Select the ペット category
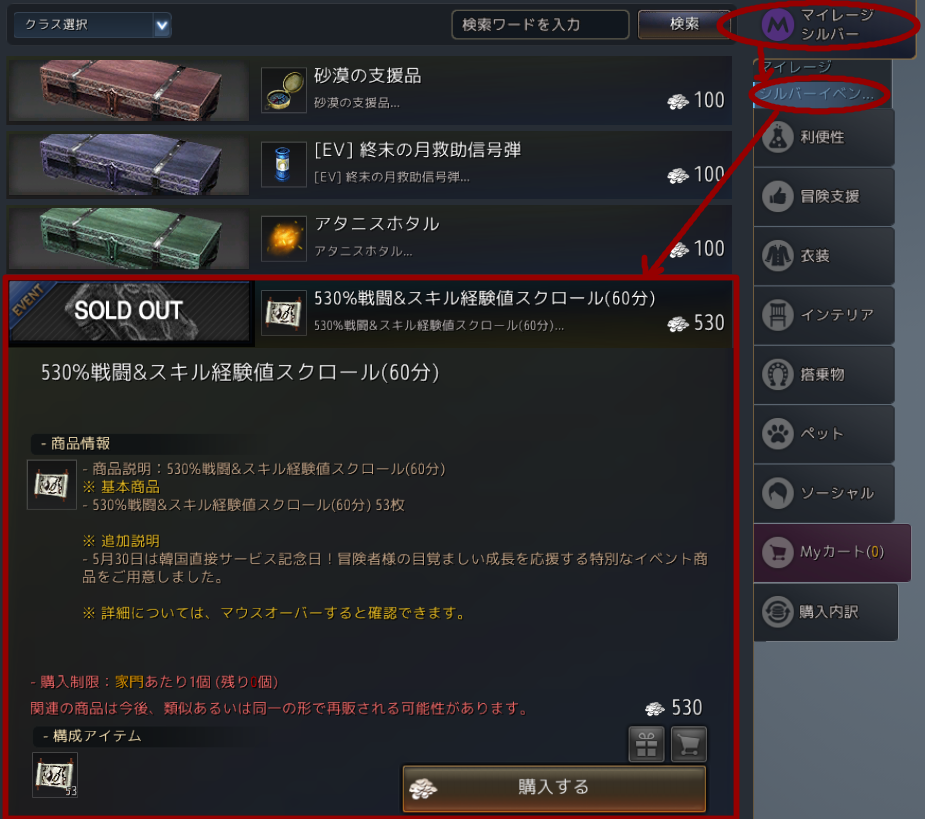 coord(824,434)
